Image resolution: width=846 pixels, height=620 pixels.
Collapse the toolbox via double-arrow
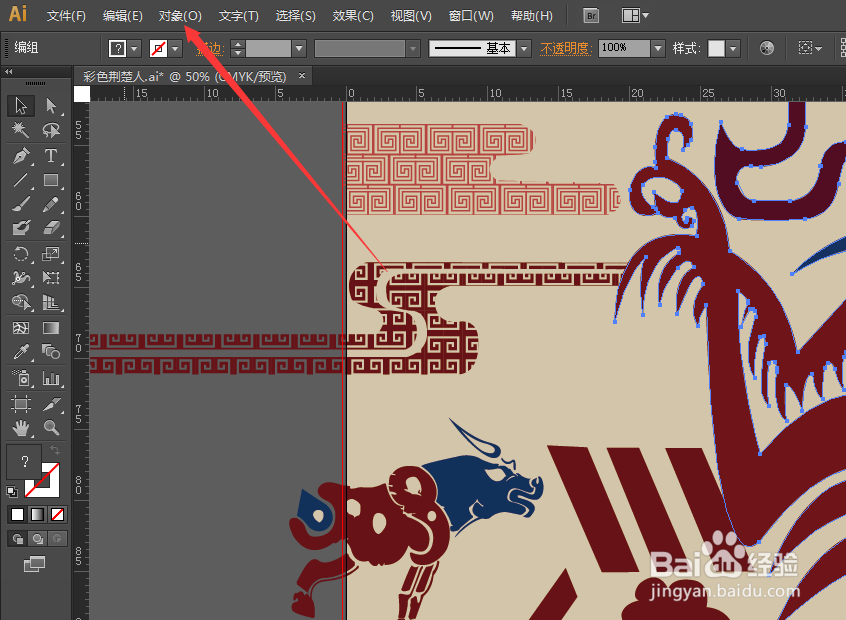pos(9,71)
